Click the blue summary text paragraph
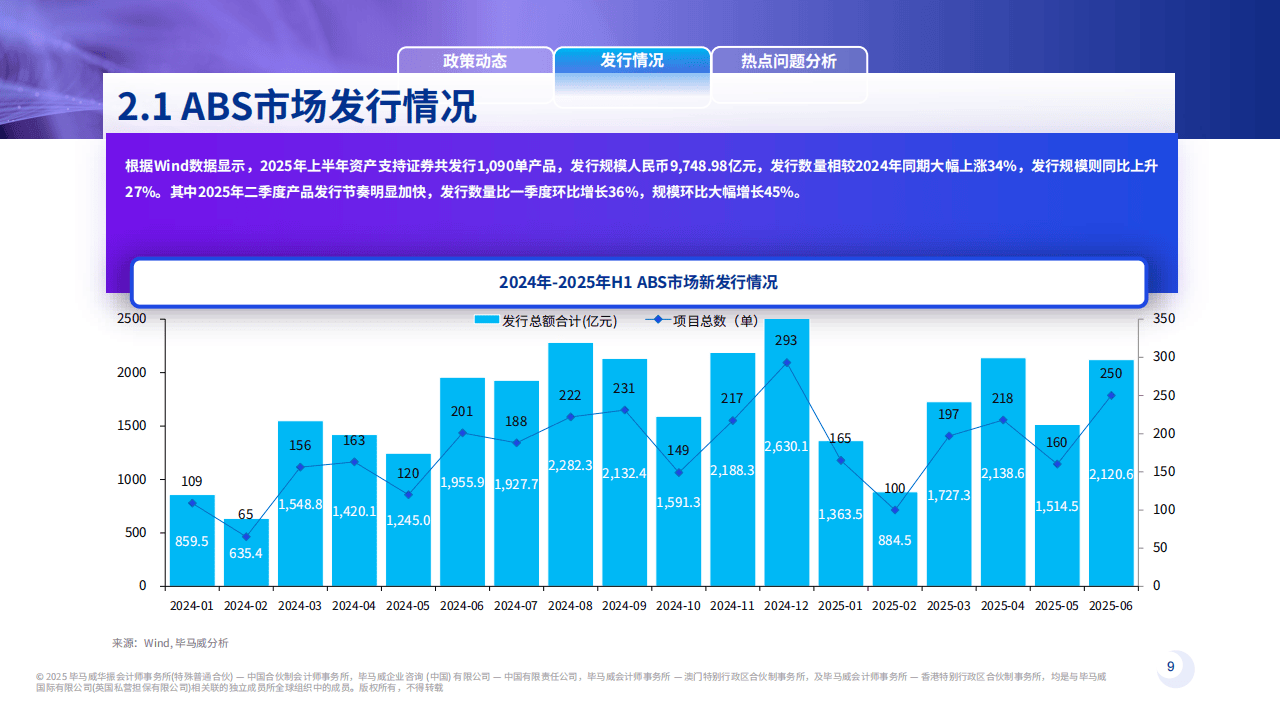1280x720 pixels. (x=640, y=180)
